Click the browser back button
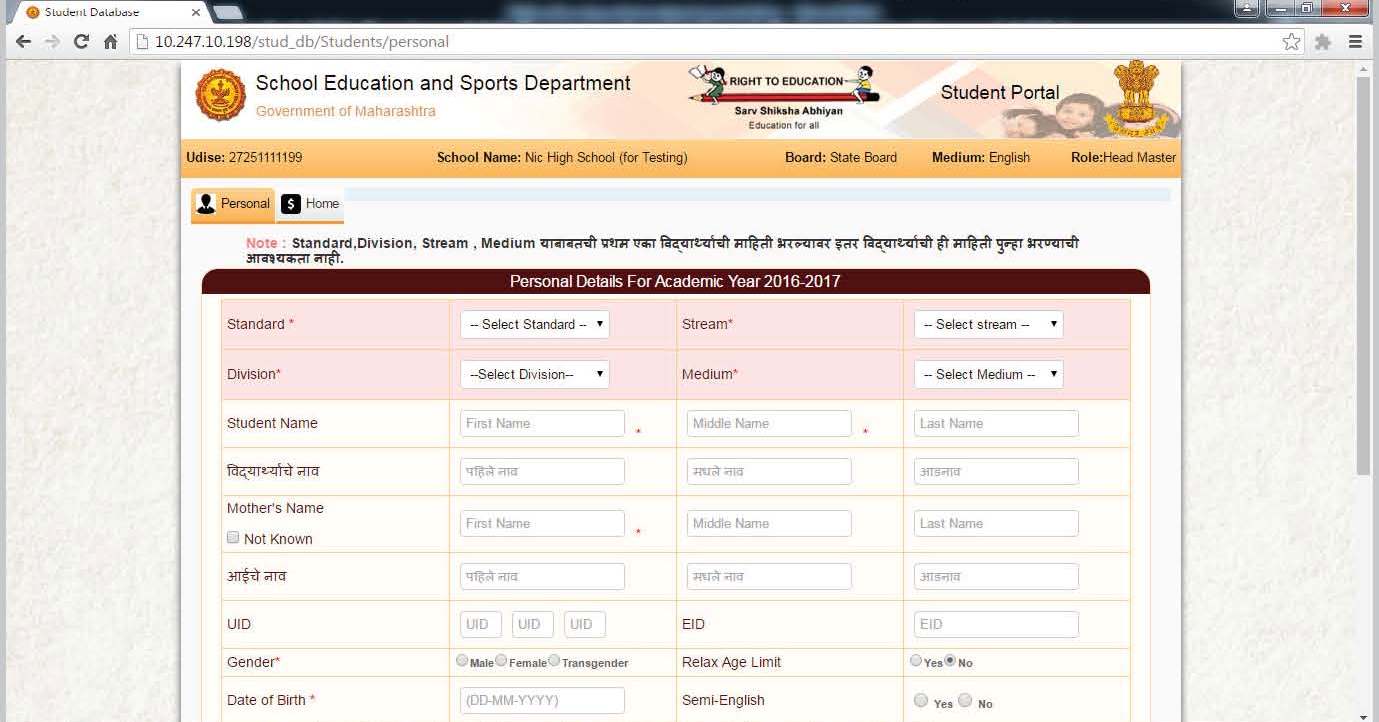The image size is (1379, 722). coord(22,42)
